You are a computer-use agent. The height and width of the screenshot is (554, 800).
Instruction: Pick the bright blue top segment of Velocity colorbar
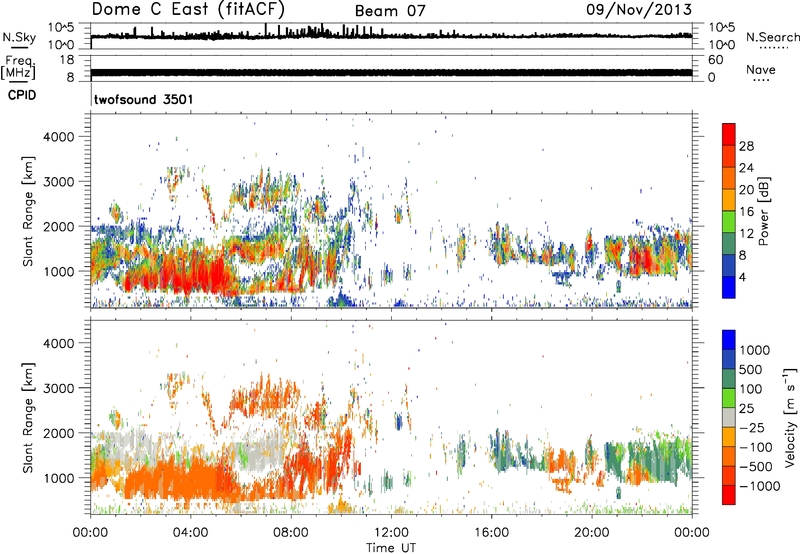[729, 340]
